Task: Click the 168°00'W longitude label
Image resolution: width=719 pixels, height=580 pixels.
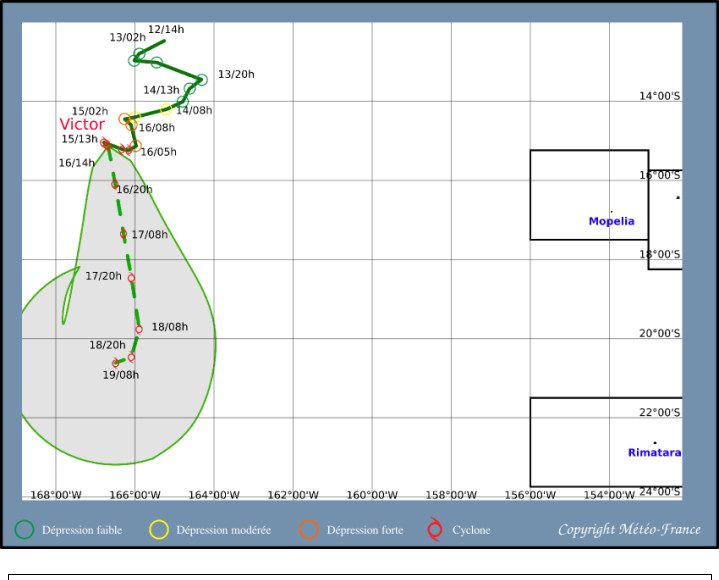Action: 56,495
